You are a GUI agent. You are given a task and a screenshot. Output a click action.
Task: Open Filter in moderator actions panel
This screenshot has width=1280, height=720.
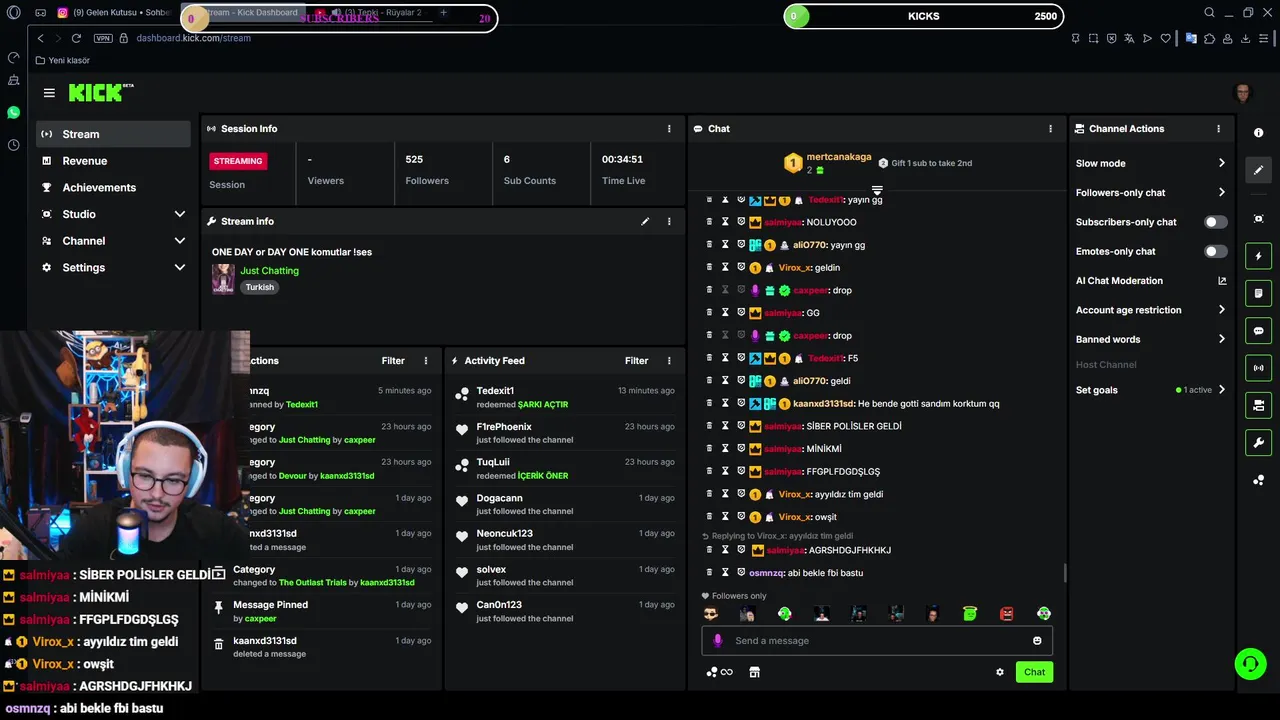(393, 361)
